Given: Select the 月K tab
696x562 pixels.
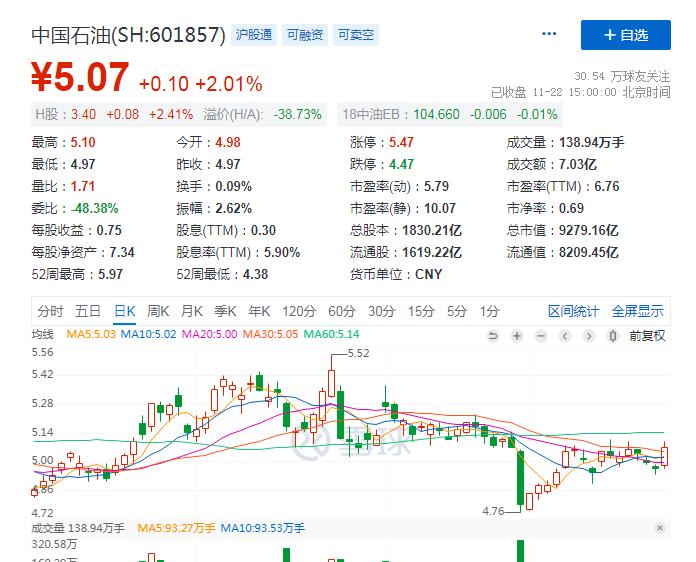Looking at the screenshot, I should [x=192, y=311].
